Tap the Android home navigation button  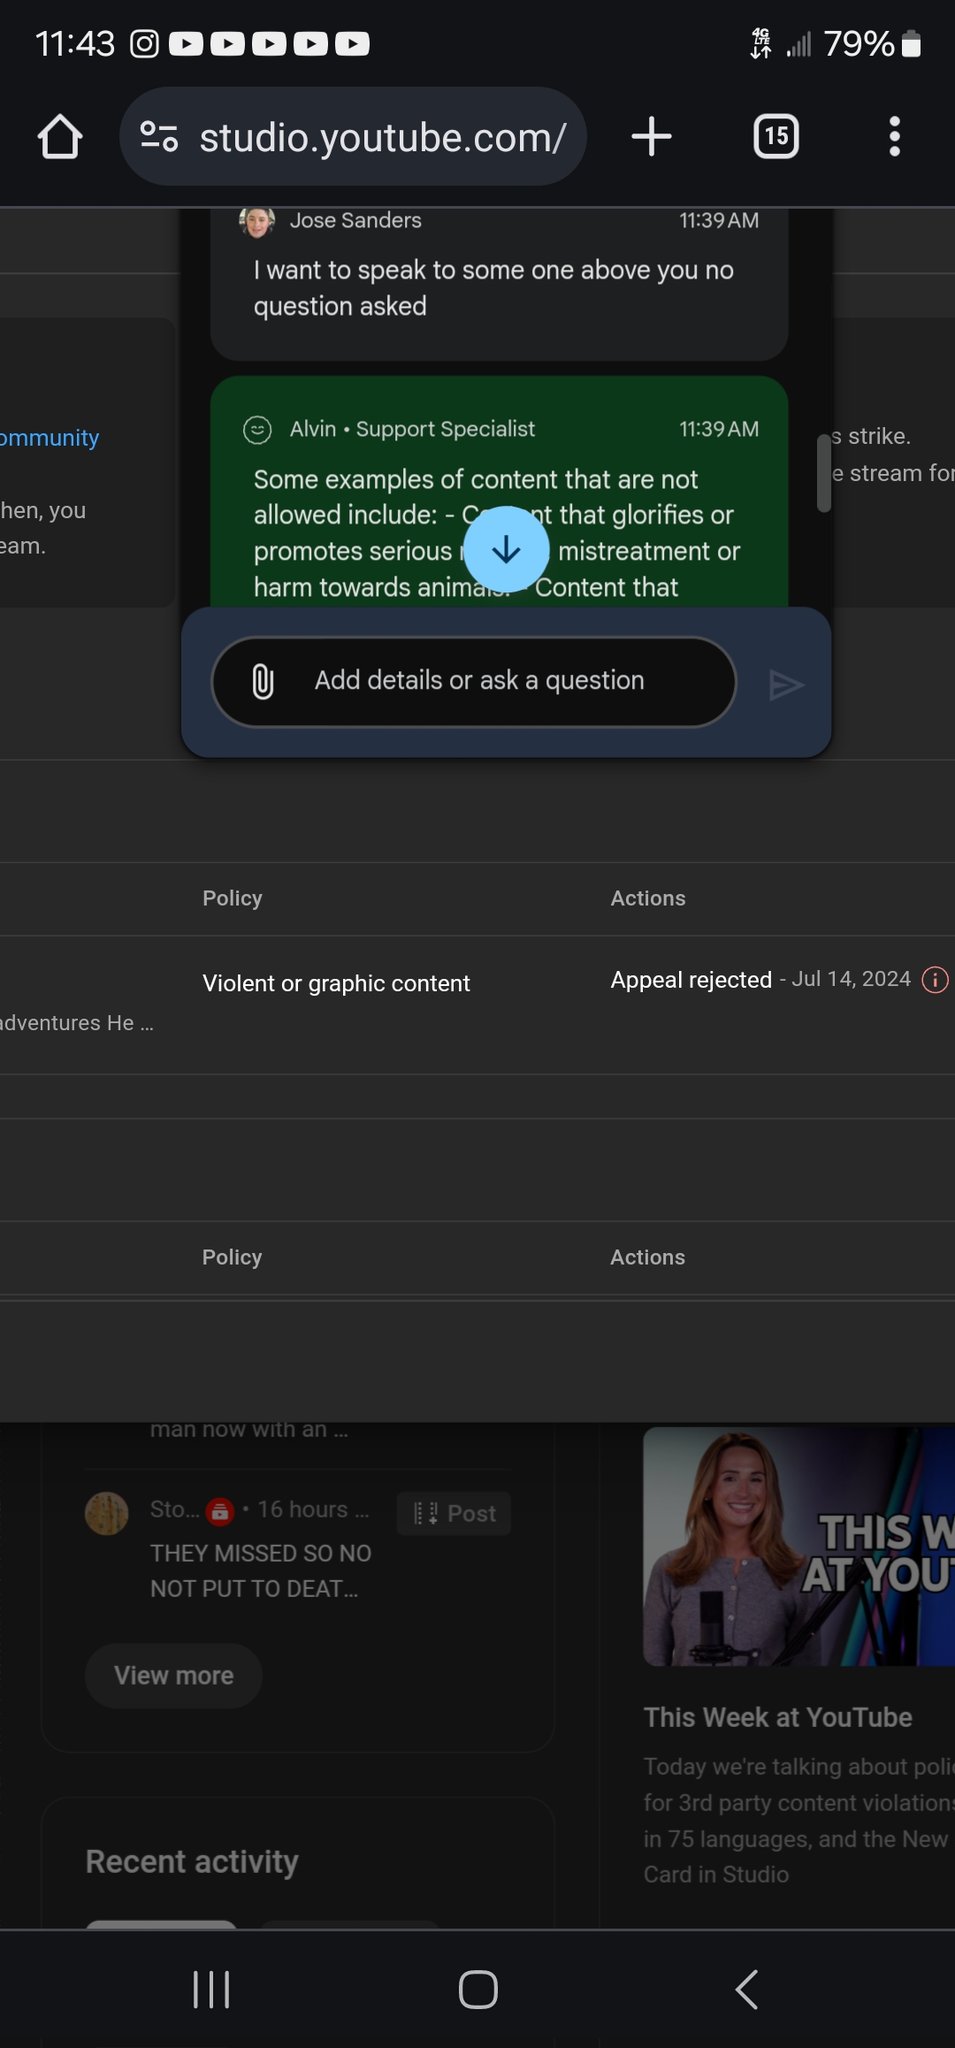tap(478, 1989)
